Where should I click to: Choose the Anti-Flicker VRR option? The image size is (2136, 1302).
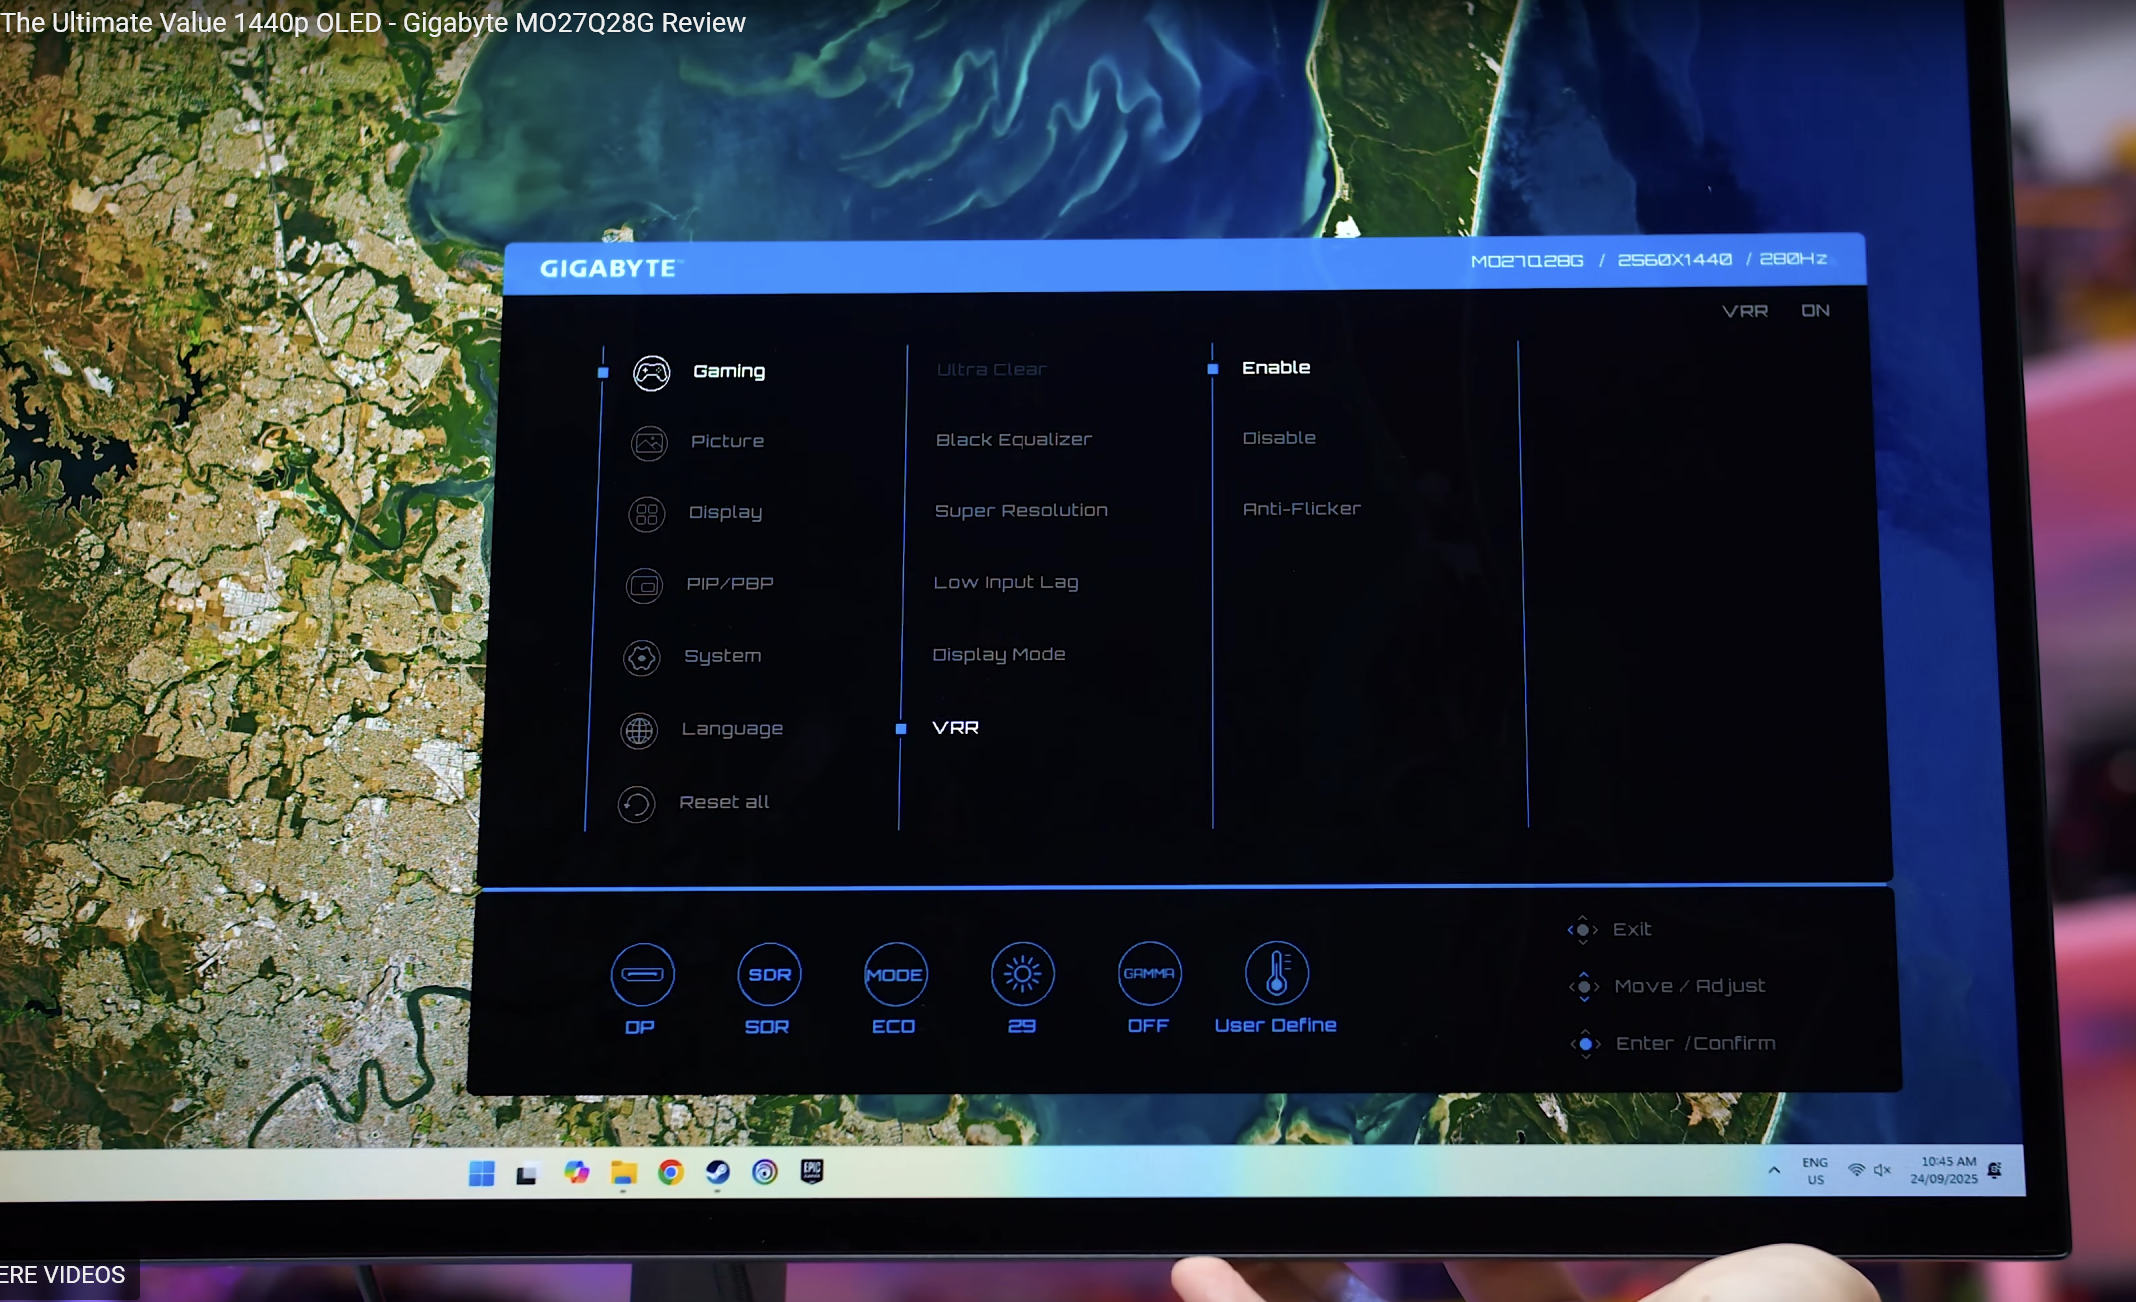pyautogui.click(x=1301, y=509)
